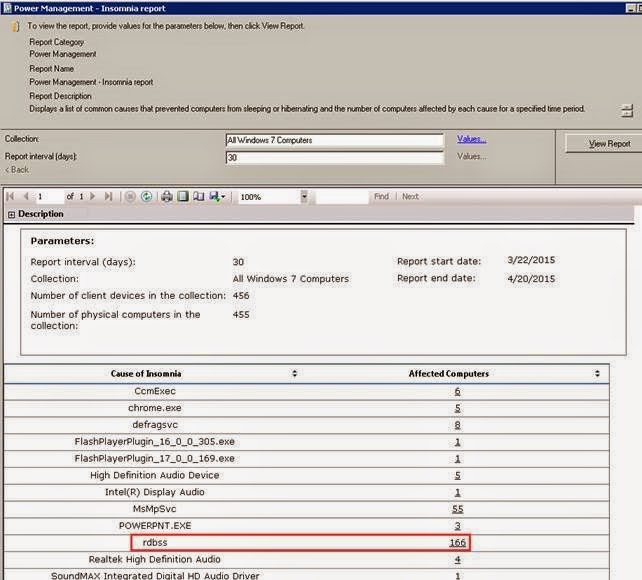The width and height of the screenshot is (642, 580).
Task: Expand the Description section
Action: [11, 214]
